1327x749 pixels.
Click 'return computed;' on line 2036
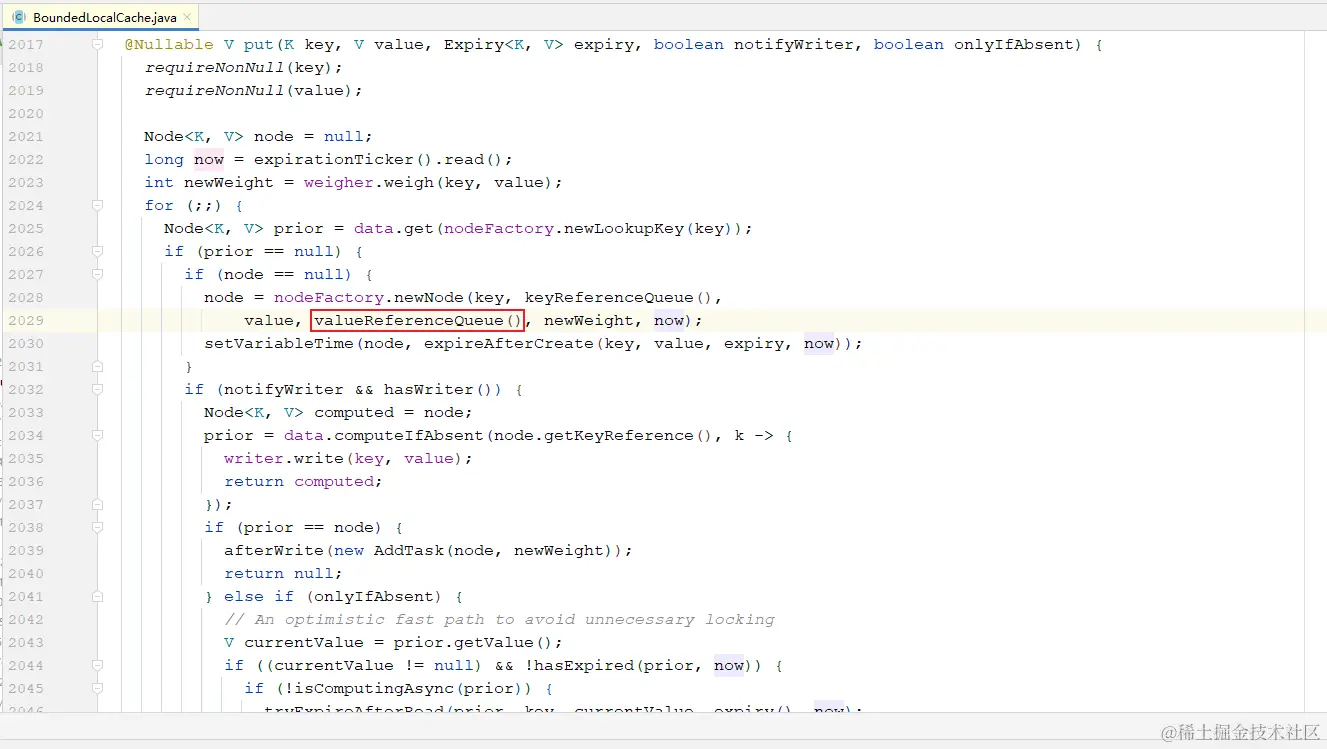tap(304, 481)
